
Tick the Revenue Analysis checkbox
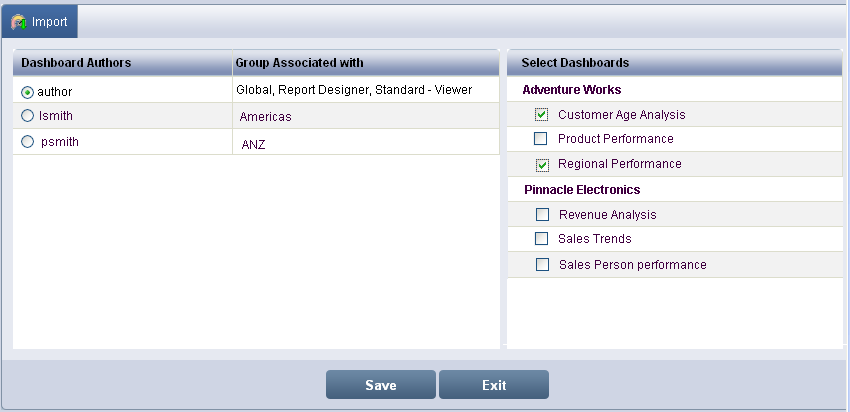[x=542, y=214]
